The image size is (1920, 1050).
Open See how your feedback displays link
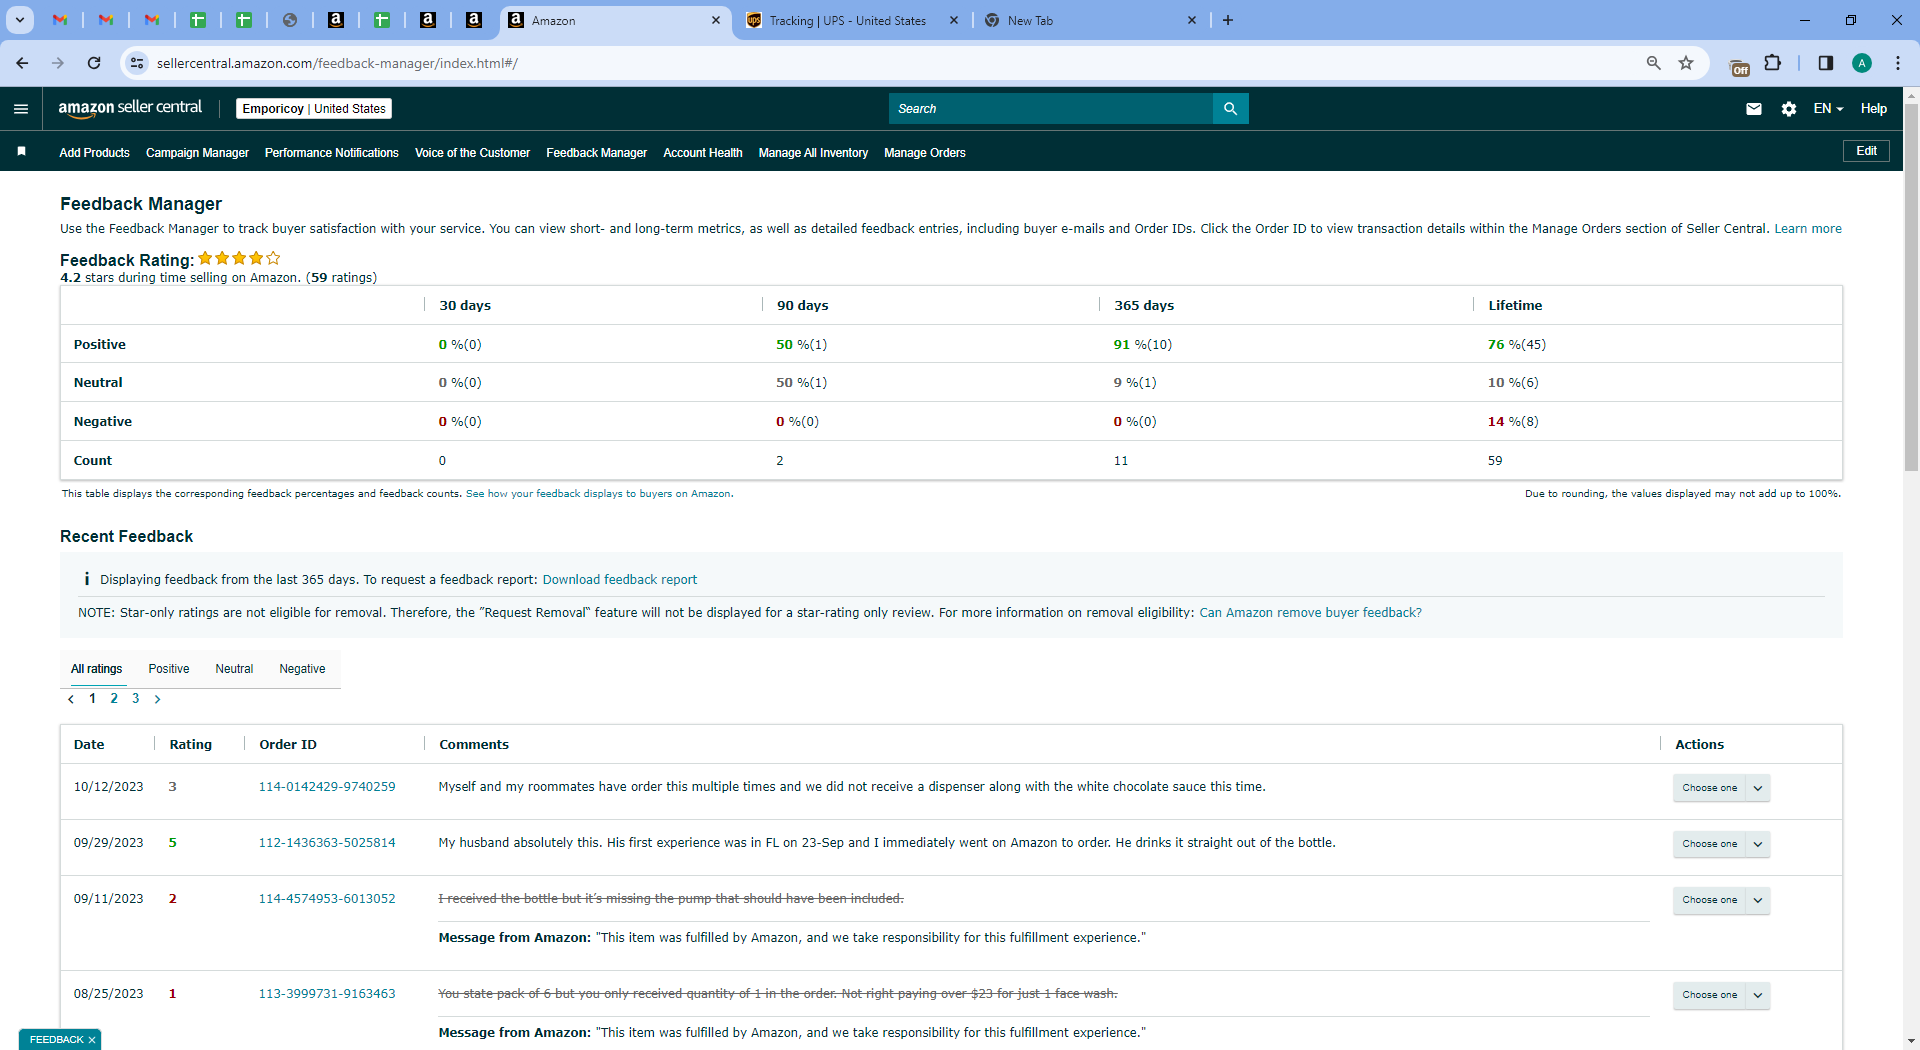tap(599, 494)
